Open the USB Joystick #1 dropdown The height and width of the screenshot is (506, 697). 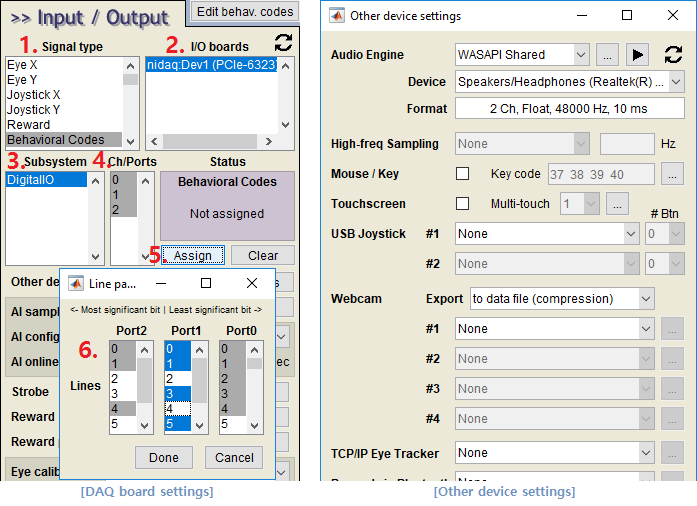tap(547, 234)
